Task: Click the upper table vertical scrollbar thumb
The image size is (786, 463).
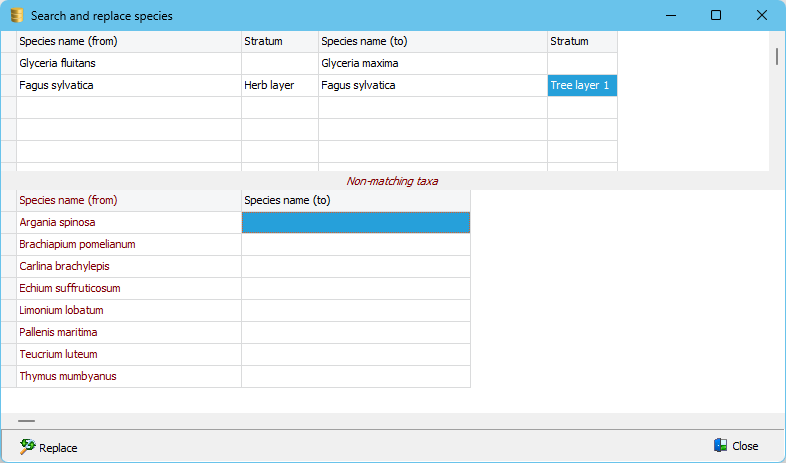Action: (776, 56)
